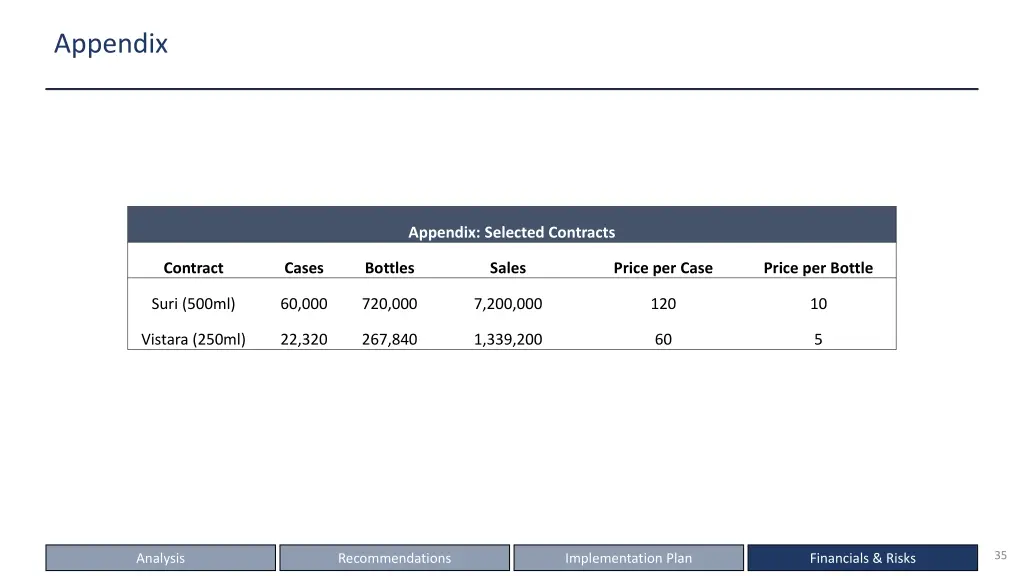This screenshot has width=1024, height=576.
Task: Select the 1,339,200 sales value
Action: 508,340
